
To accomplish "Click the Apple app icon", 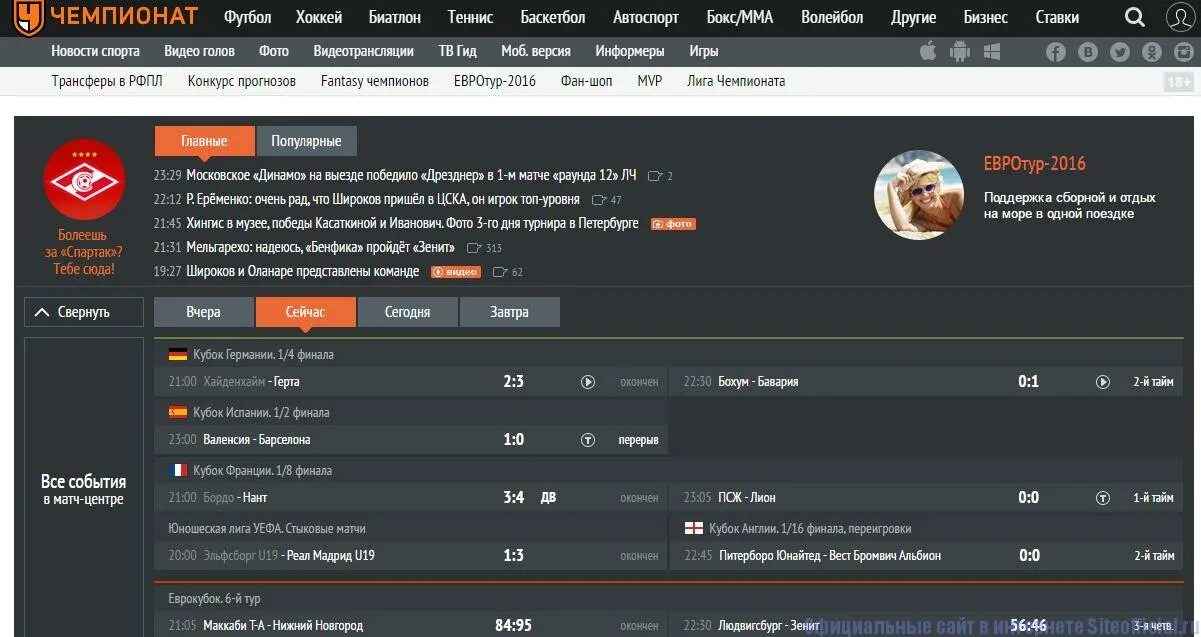I will click(x=928, y=51).
